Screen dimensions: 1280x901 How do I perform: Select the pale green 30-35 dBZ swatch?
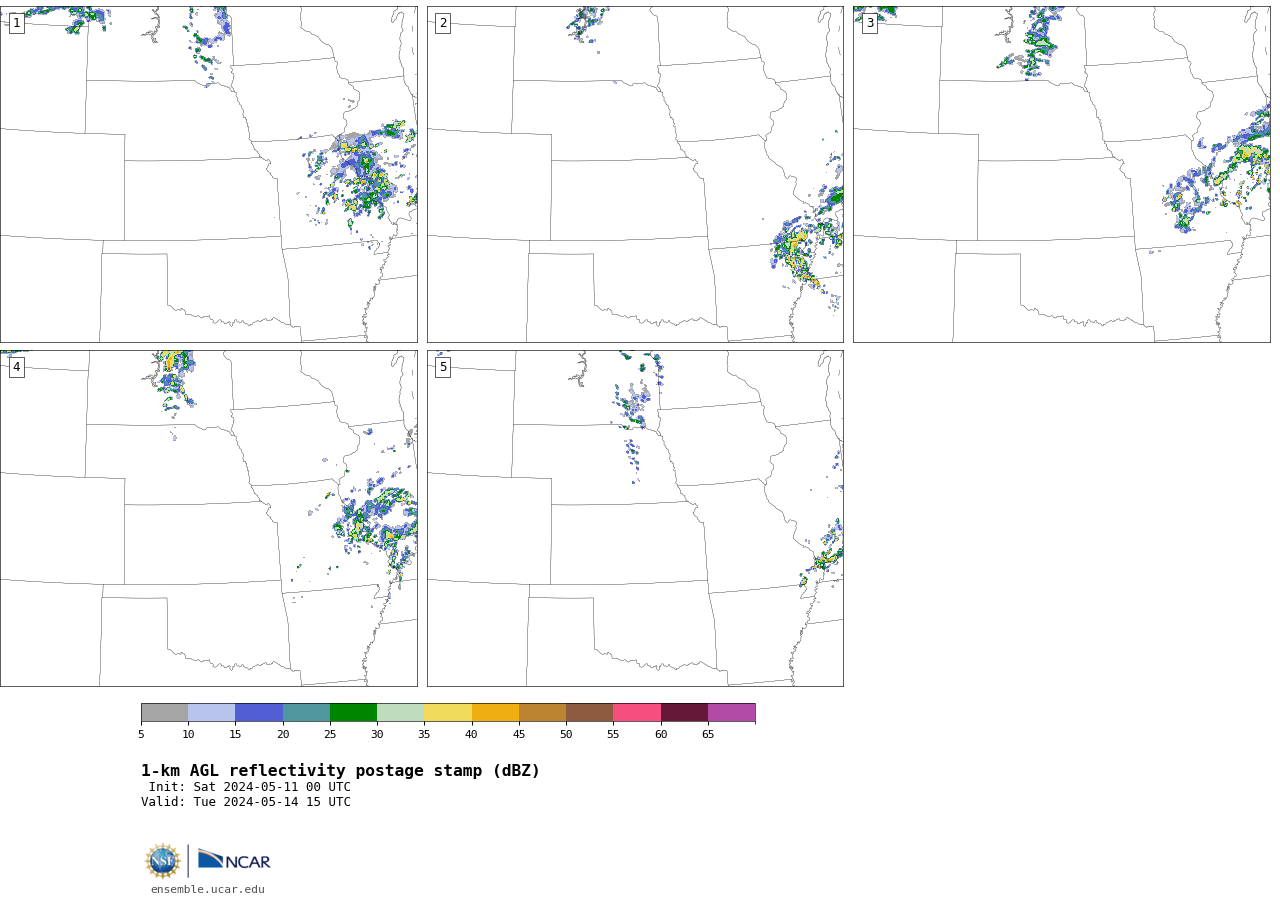coord(401,713)
